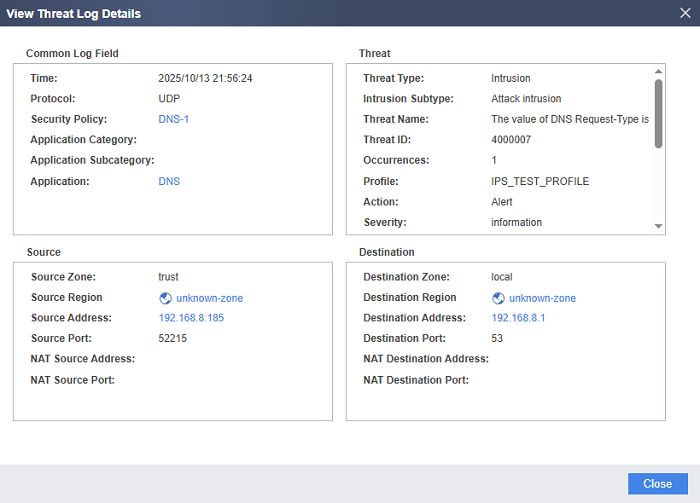Open the DNS-1 security policy link

174,119
